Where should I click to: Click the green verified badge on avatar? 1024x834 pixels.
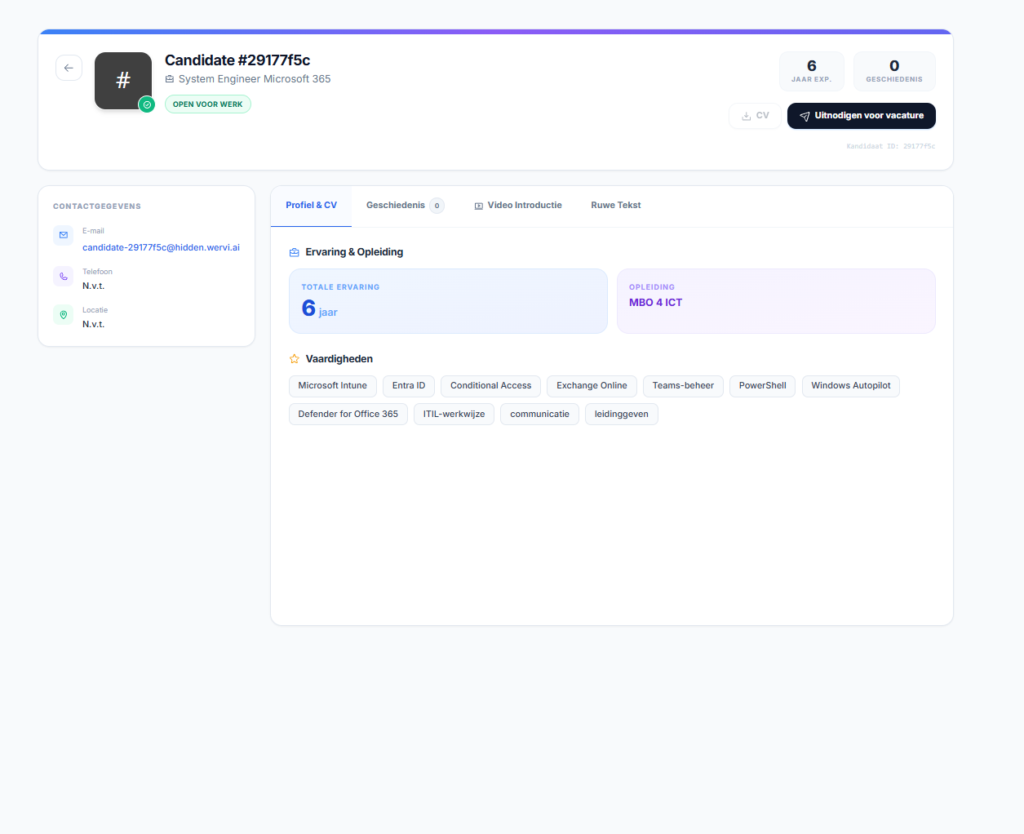click(147, 104)
